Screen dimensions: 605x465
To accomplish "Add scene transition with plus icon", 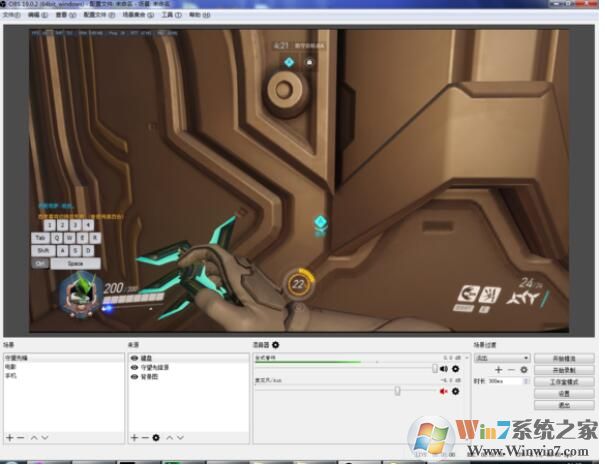I will (x=499, y=370).
